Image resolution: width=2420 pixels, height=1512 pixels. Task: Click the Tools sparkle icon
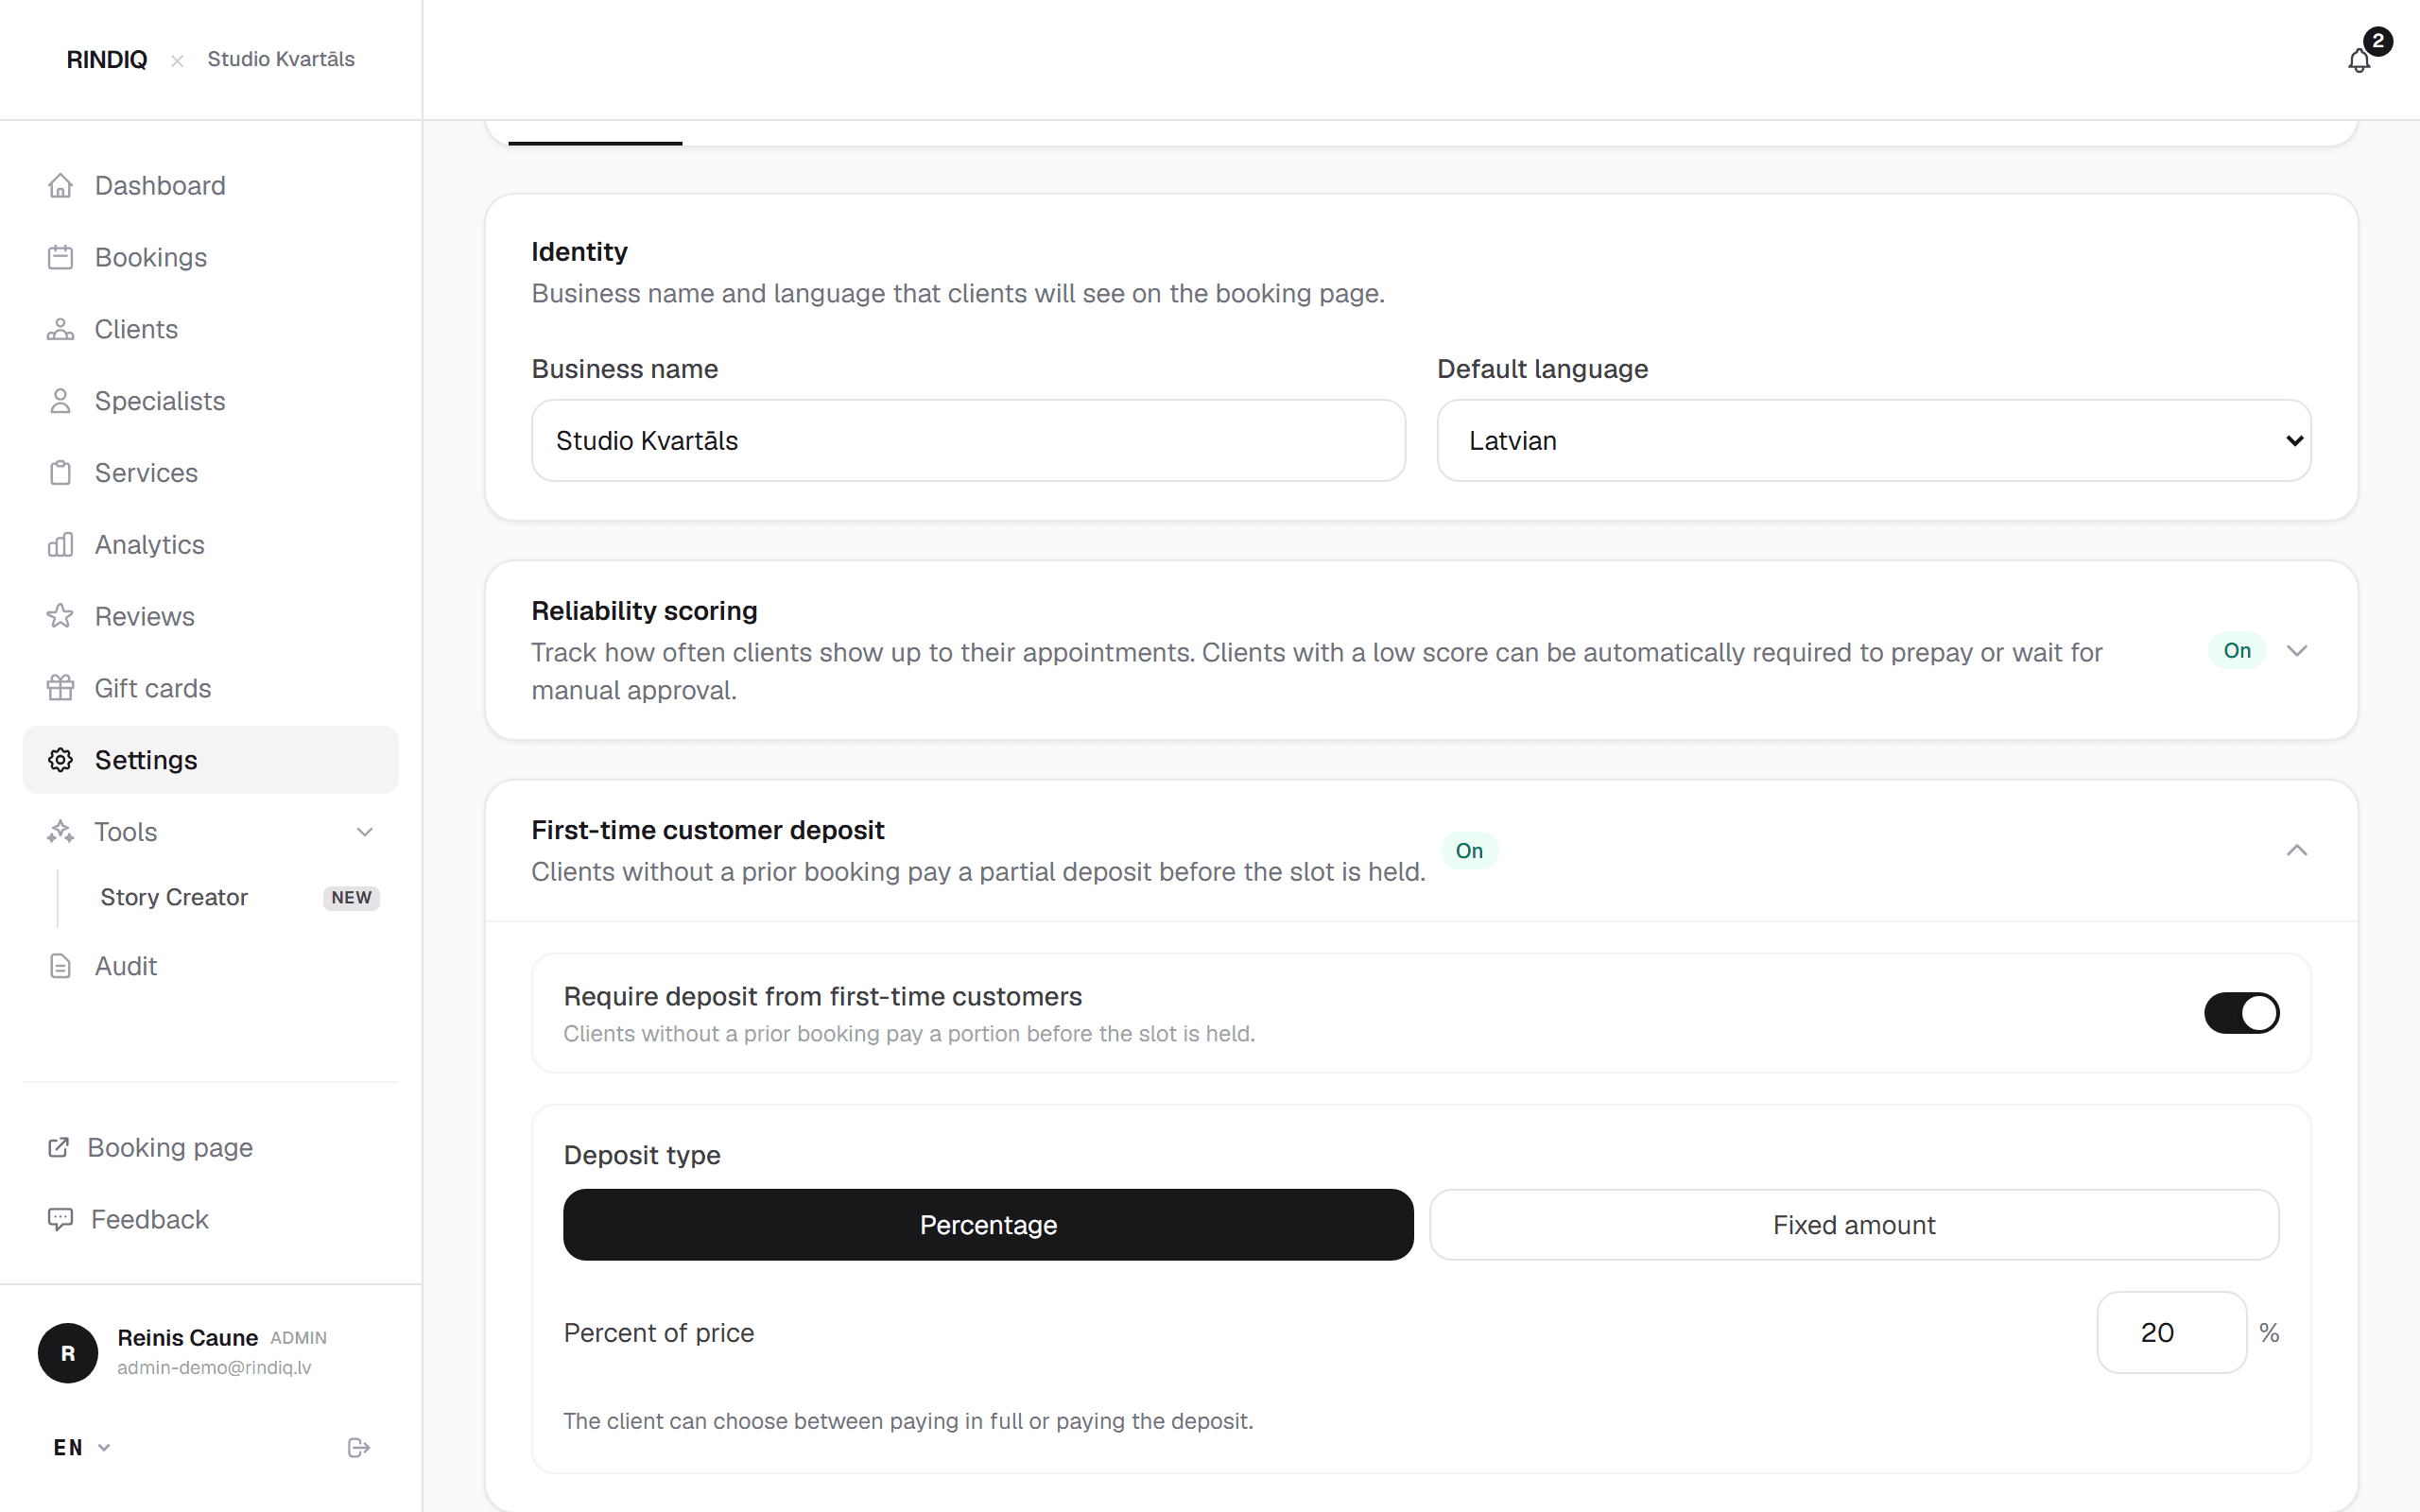[x=60, y=832]
